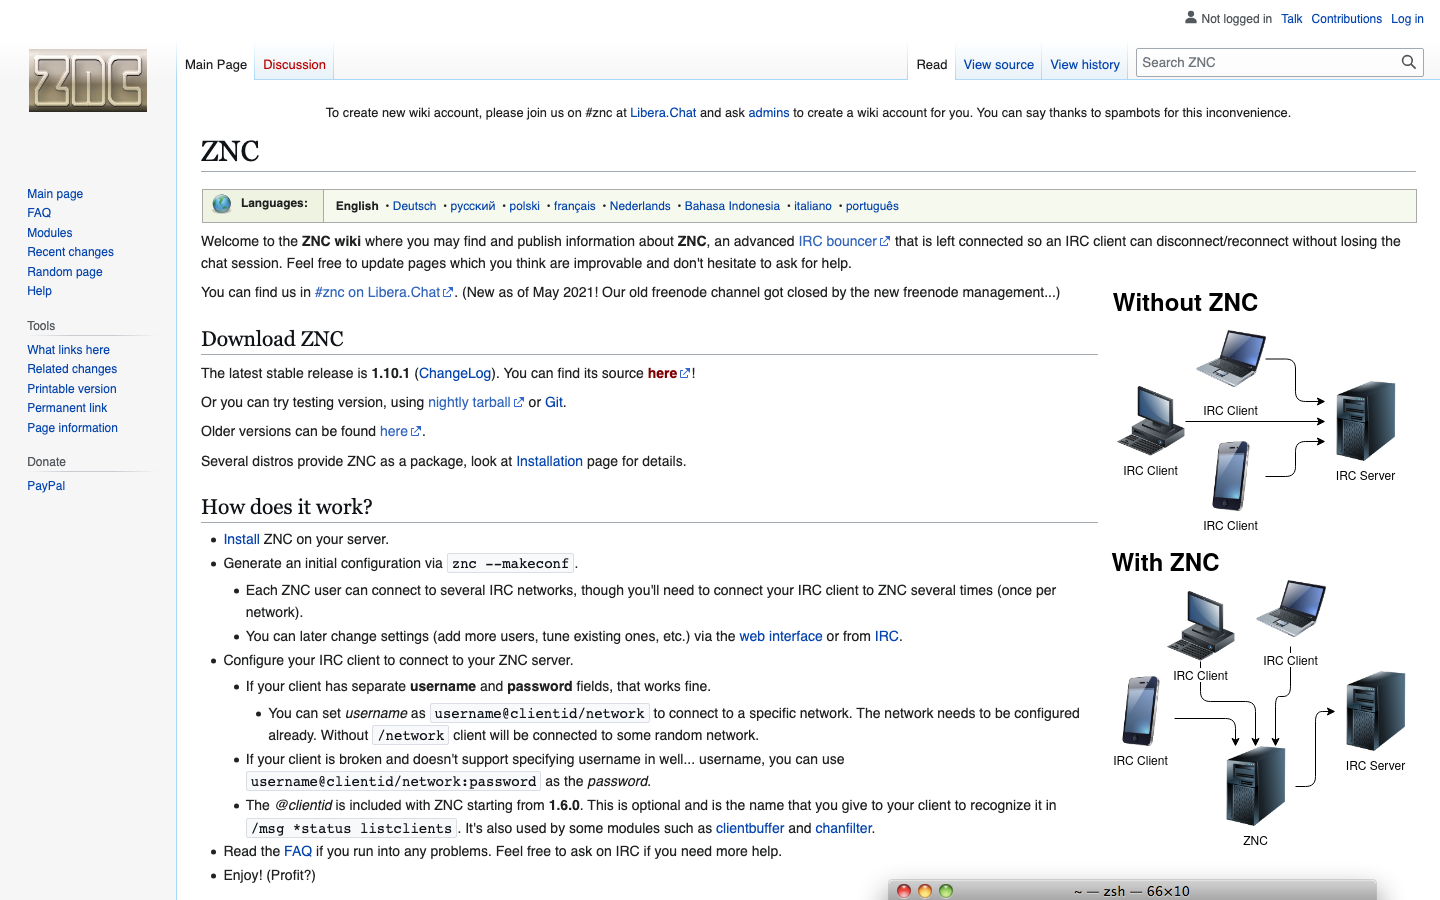This screenshot has width=1440, height=900.
Task: Open the ChangeLog link
Action: (x=454, y=372)
